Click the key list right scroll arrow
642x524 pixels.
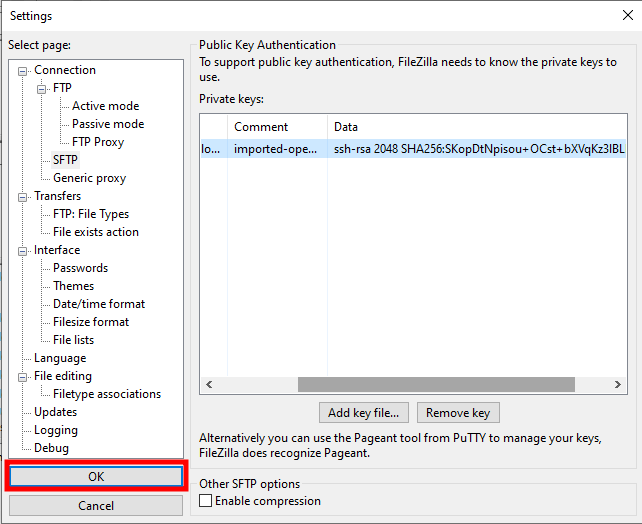point(617,384)
